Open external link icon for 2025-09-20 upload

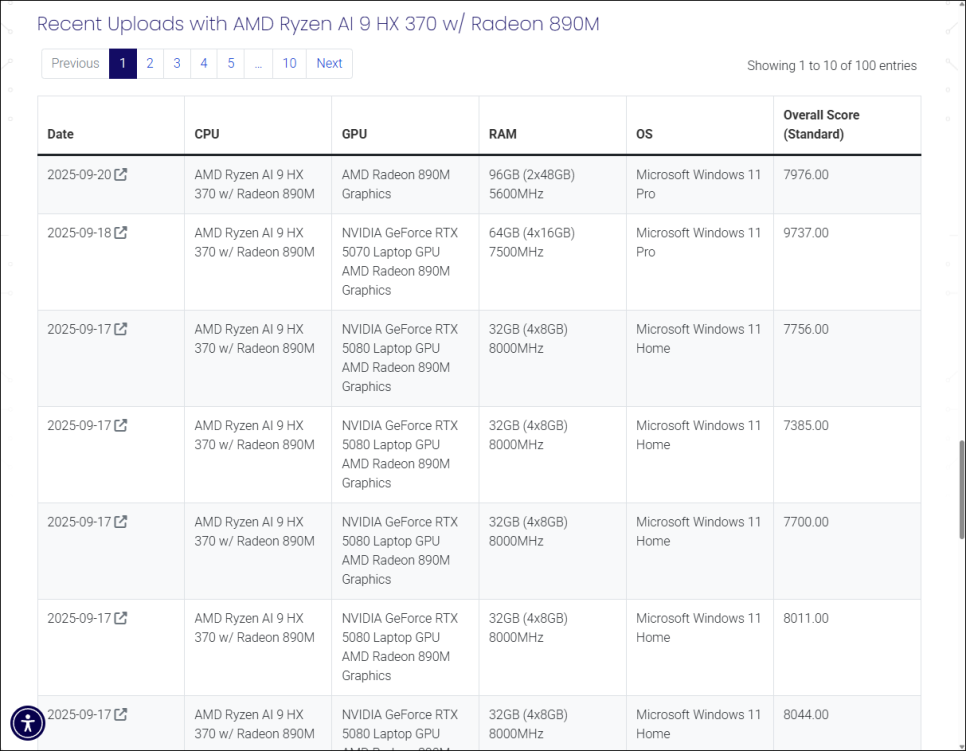pos(121,175)
